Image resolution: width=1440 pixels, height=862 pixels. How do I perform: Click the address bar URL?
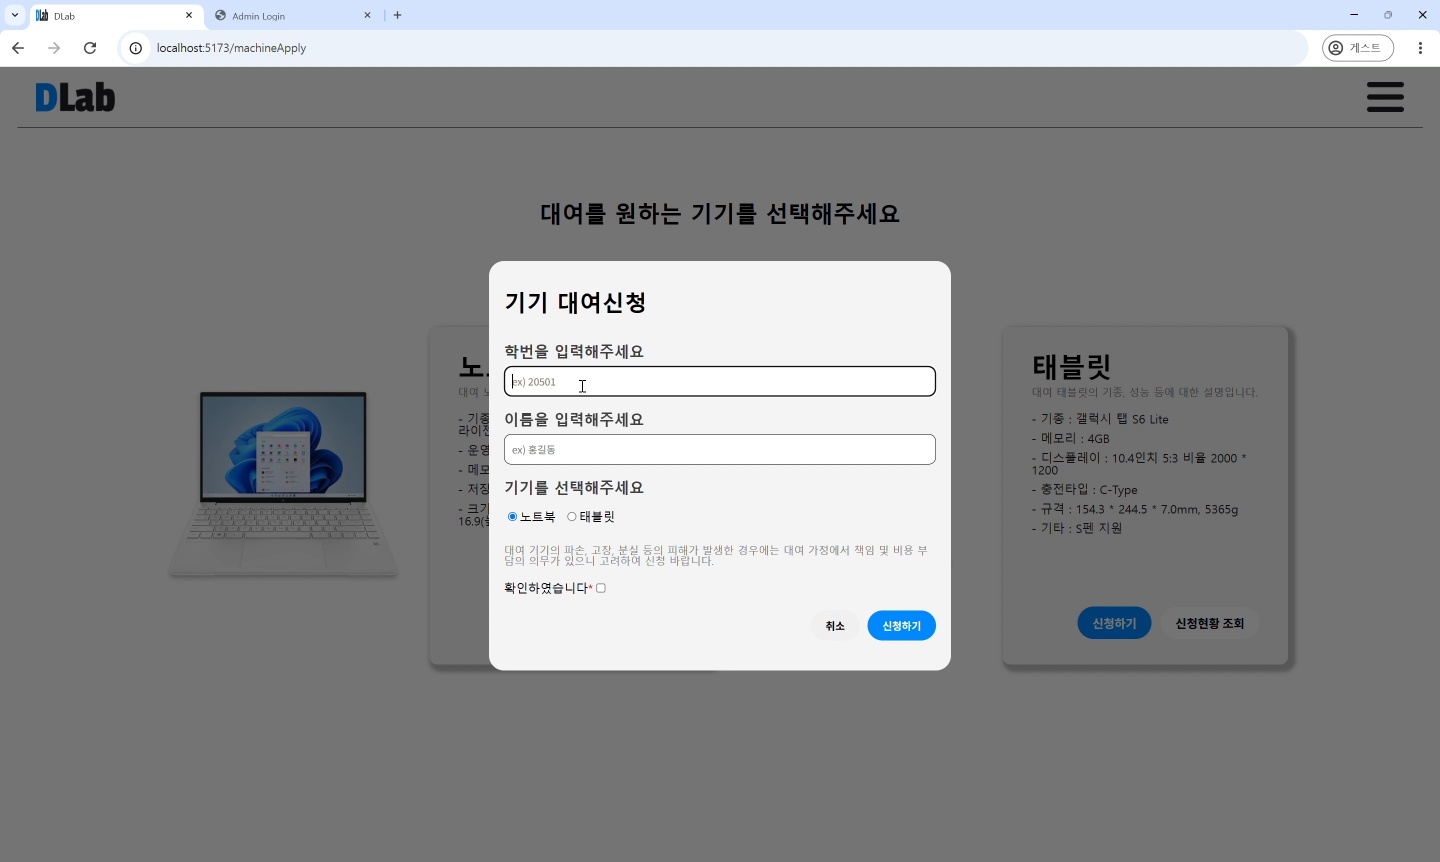[x=231, y=48]
